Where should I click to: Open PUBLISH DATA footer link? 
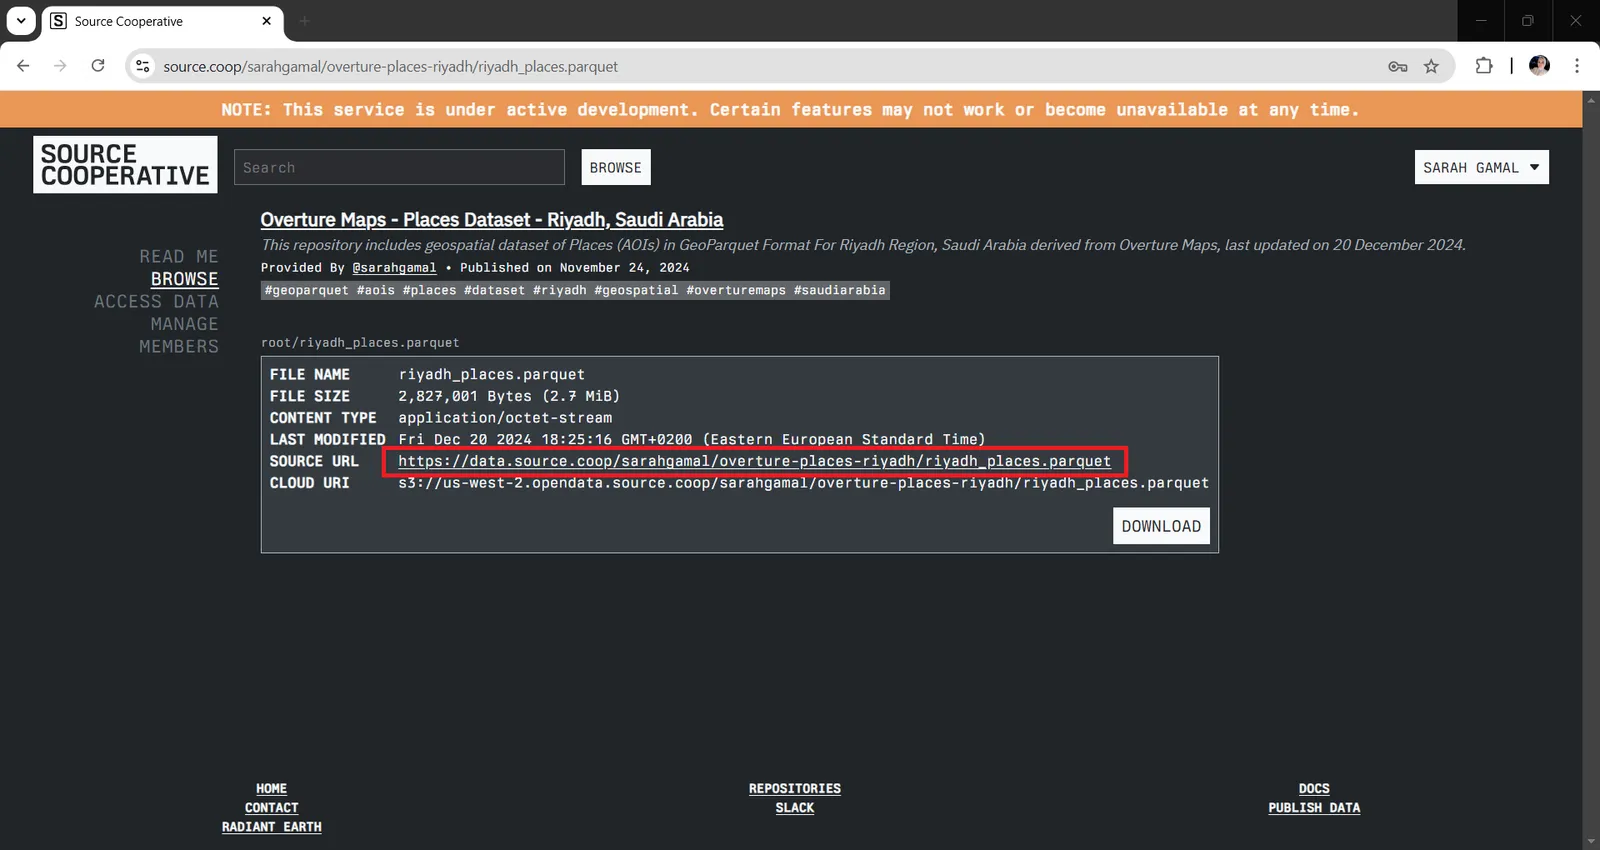(1314, 808)
